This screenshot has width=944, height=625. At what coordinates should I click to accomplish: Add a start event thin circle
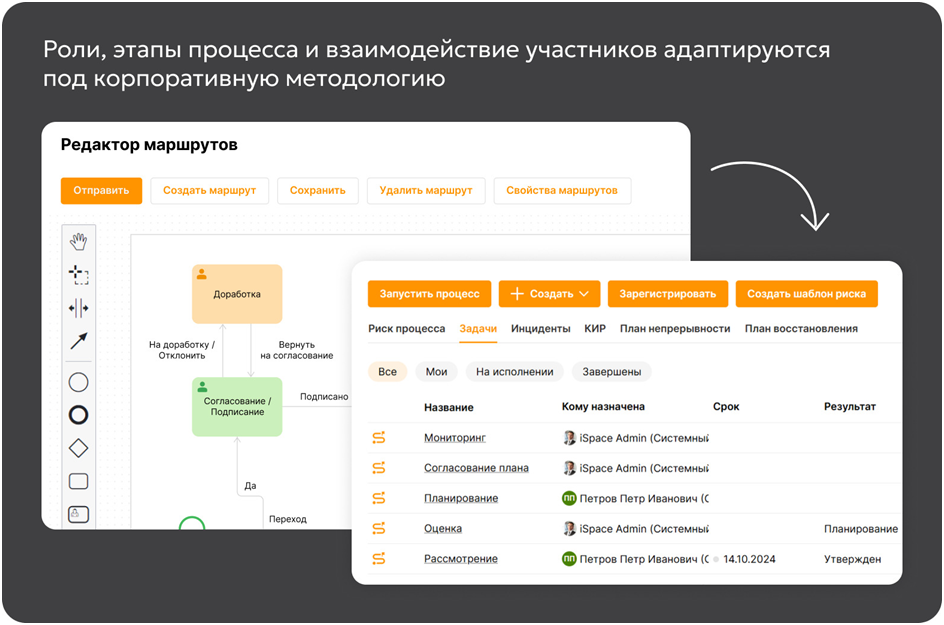(x=79, y=381)
